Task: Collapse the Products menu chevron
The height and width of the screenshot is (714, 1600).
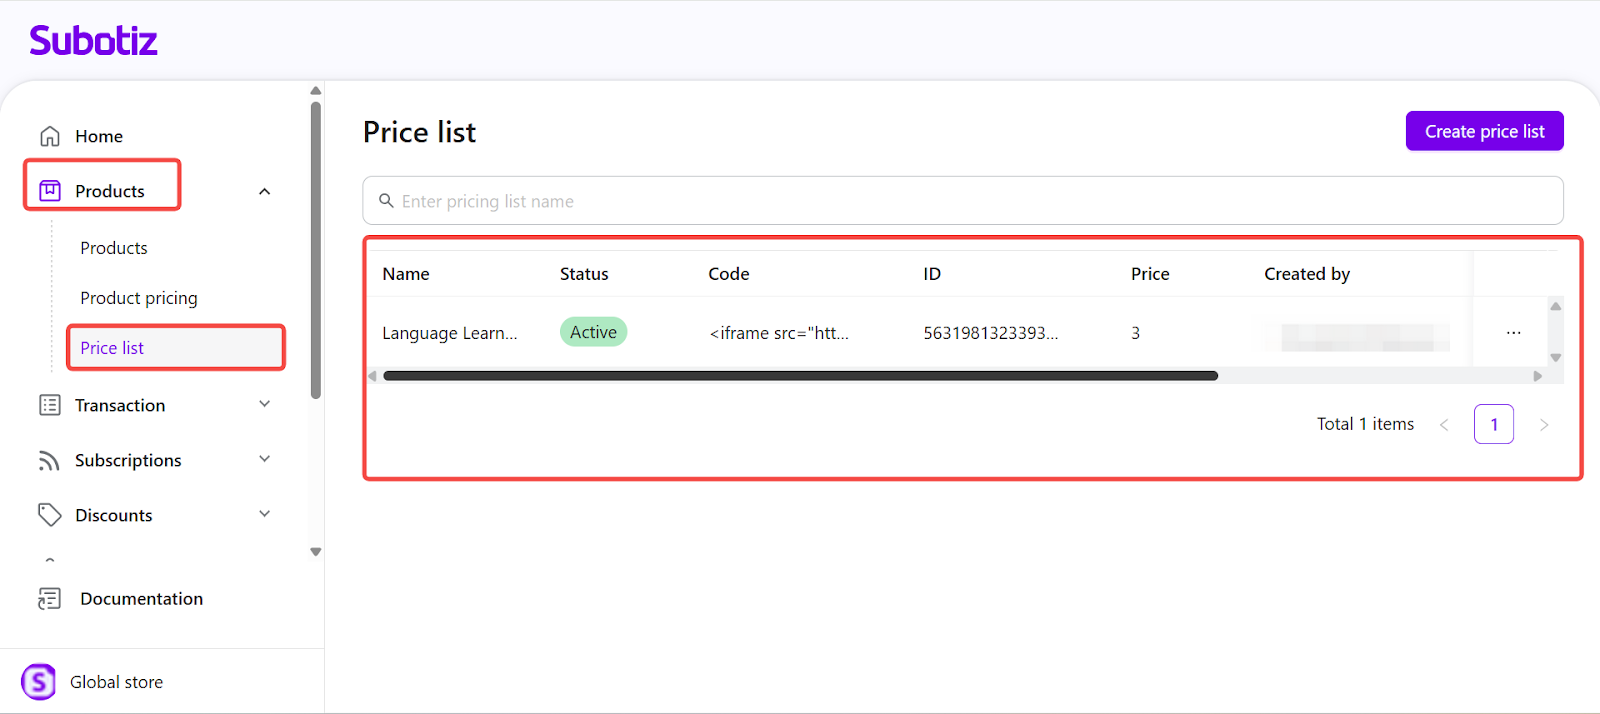Action: click(265, 191)
